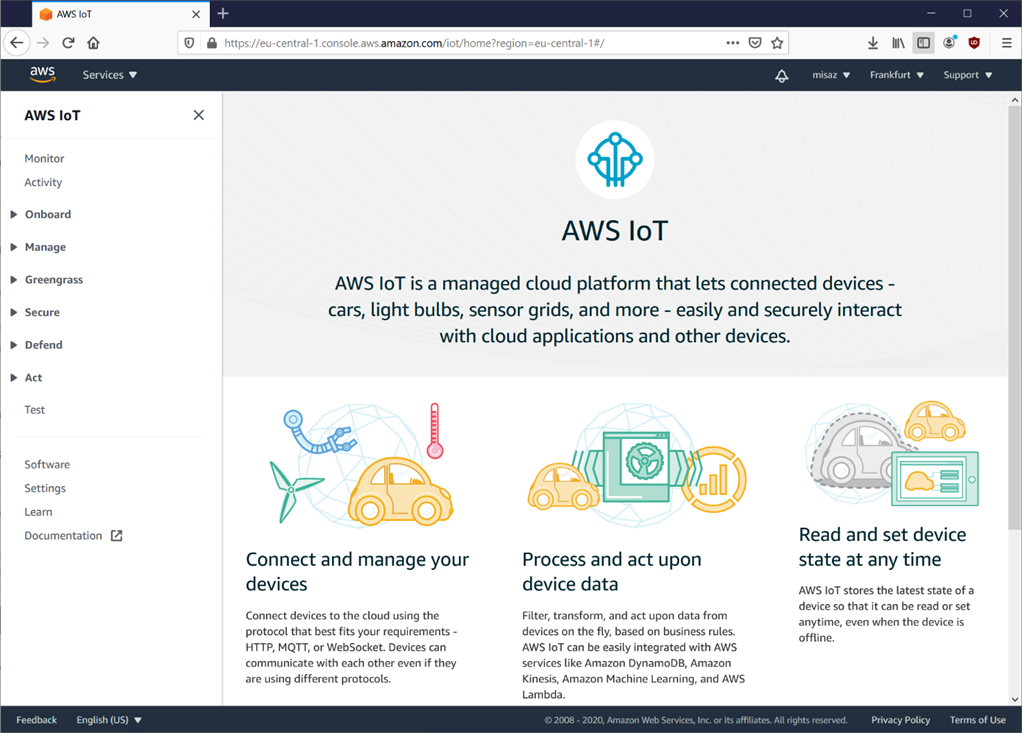Click the AWS logo home icon
Screen dimensions: 1022x733
(42, 75)
